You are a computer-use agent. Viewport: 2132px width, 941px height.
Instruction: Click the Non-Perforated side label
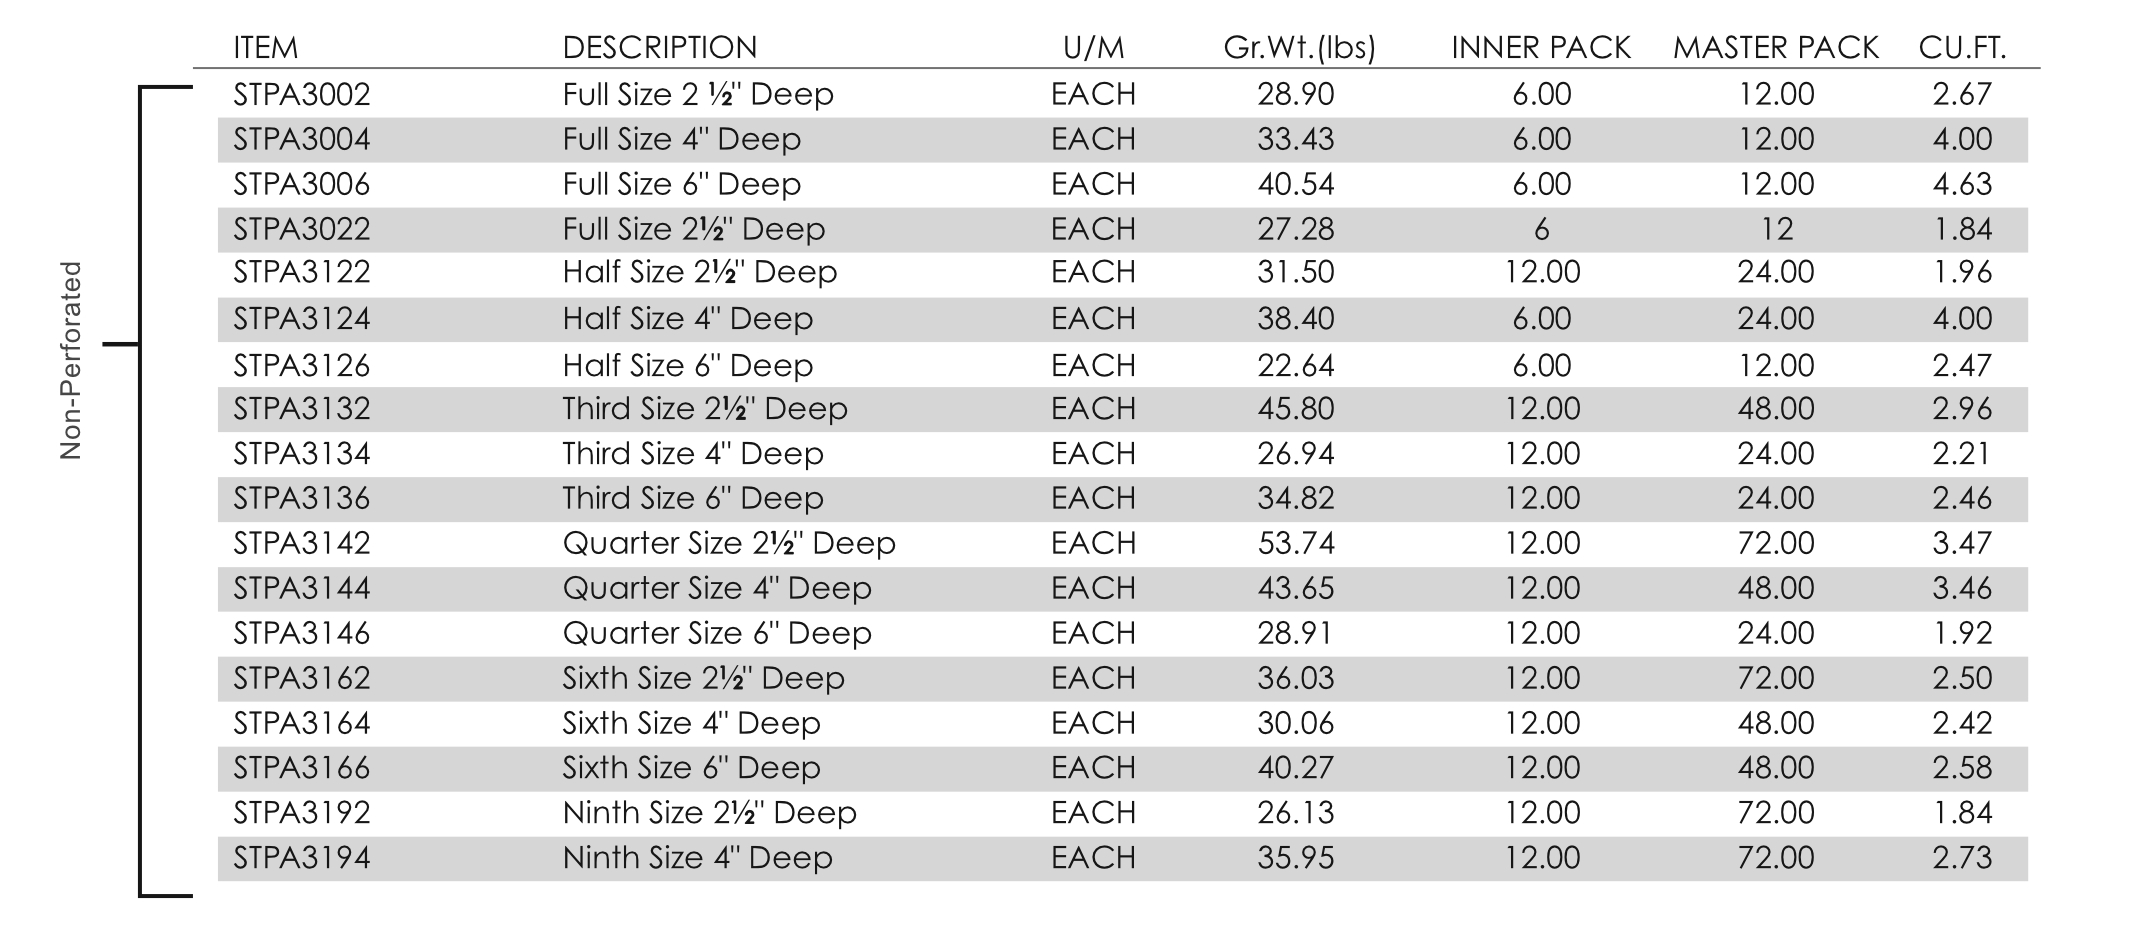pyautogui.click(x=70, y=360)
